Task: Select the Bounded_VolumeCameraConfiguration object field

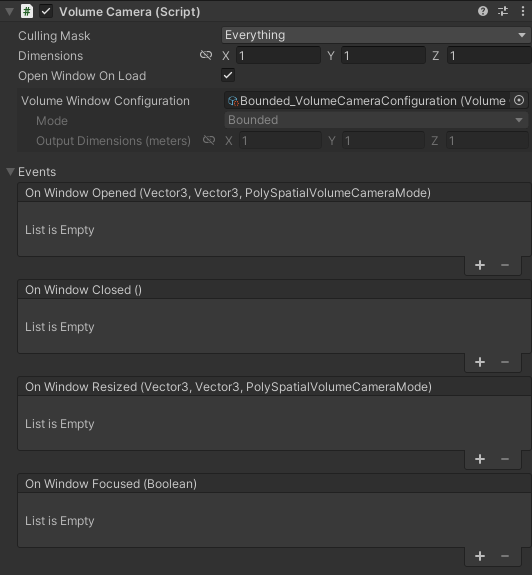Action: pyautogui.click(x=367, y=100)
